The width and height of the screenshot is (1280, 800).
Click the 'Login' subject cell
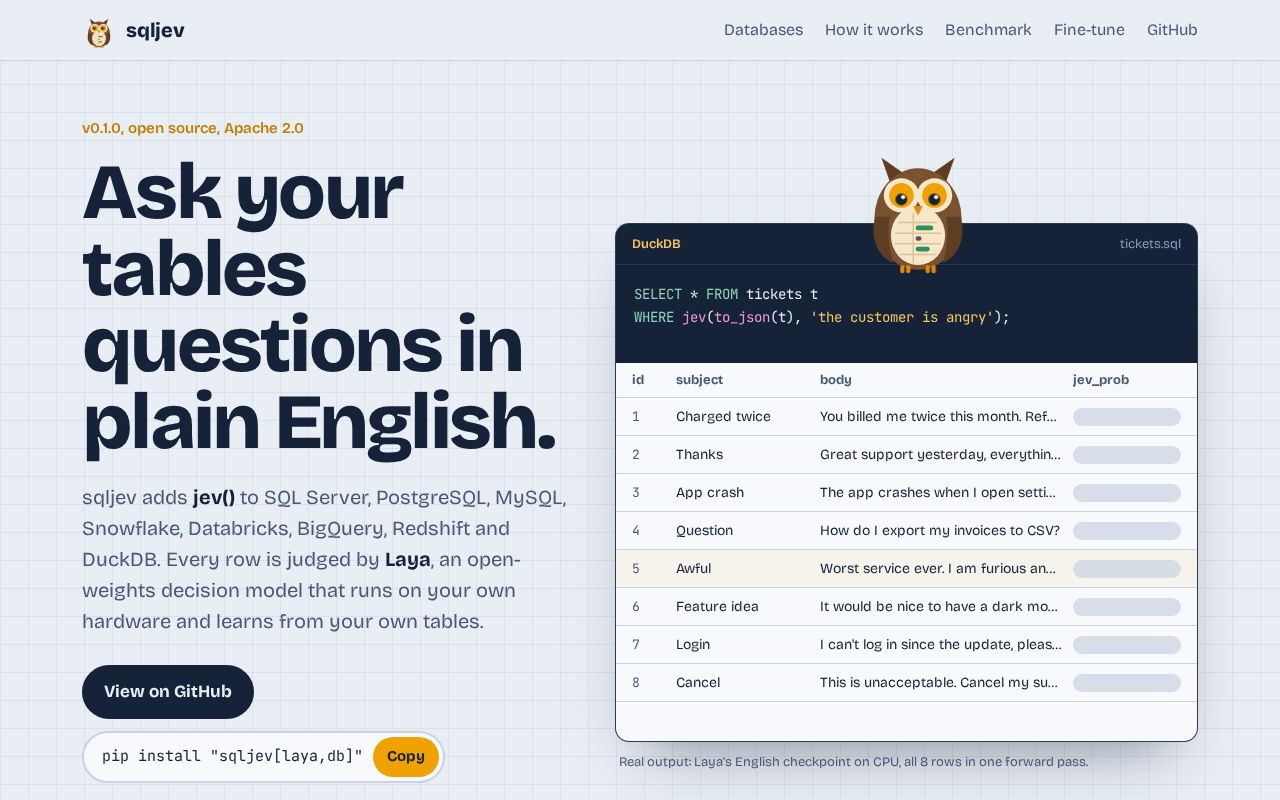coord(693,645)
